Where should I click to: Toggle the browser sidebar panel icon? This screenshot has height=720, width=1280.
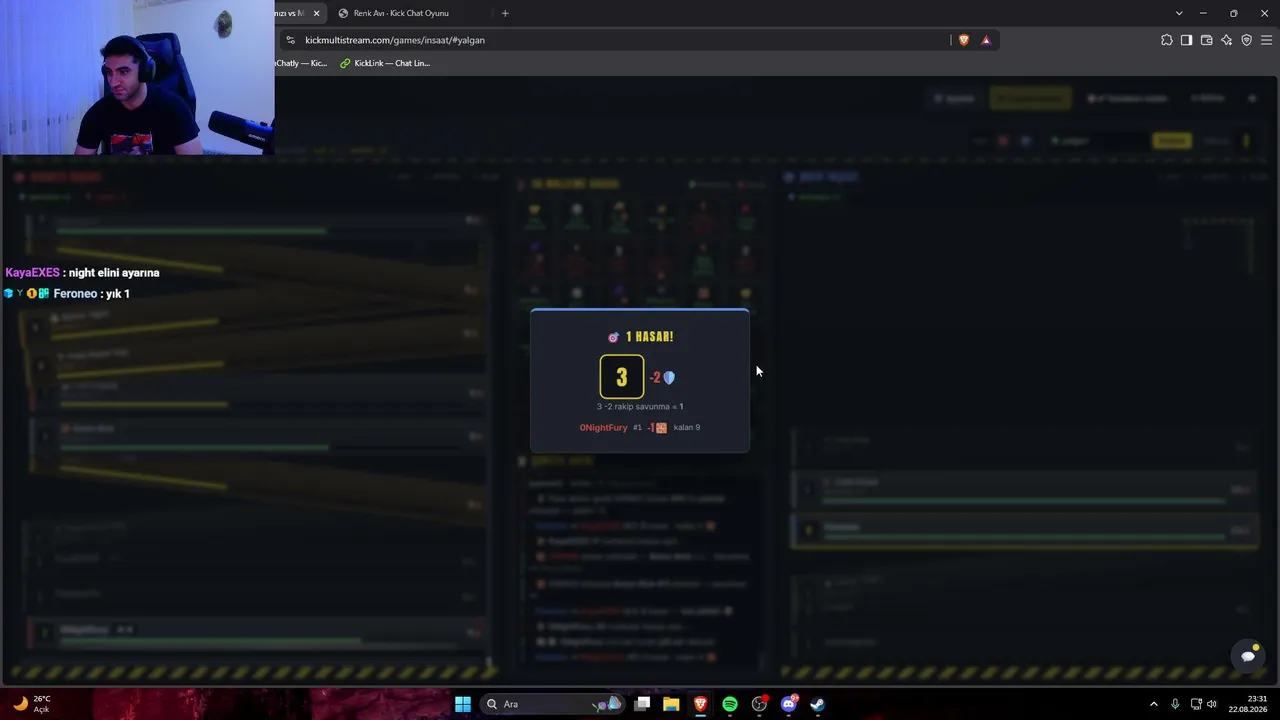coord(1186,40)
